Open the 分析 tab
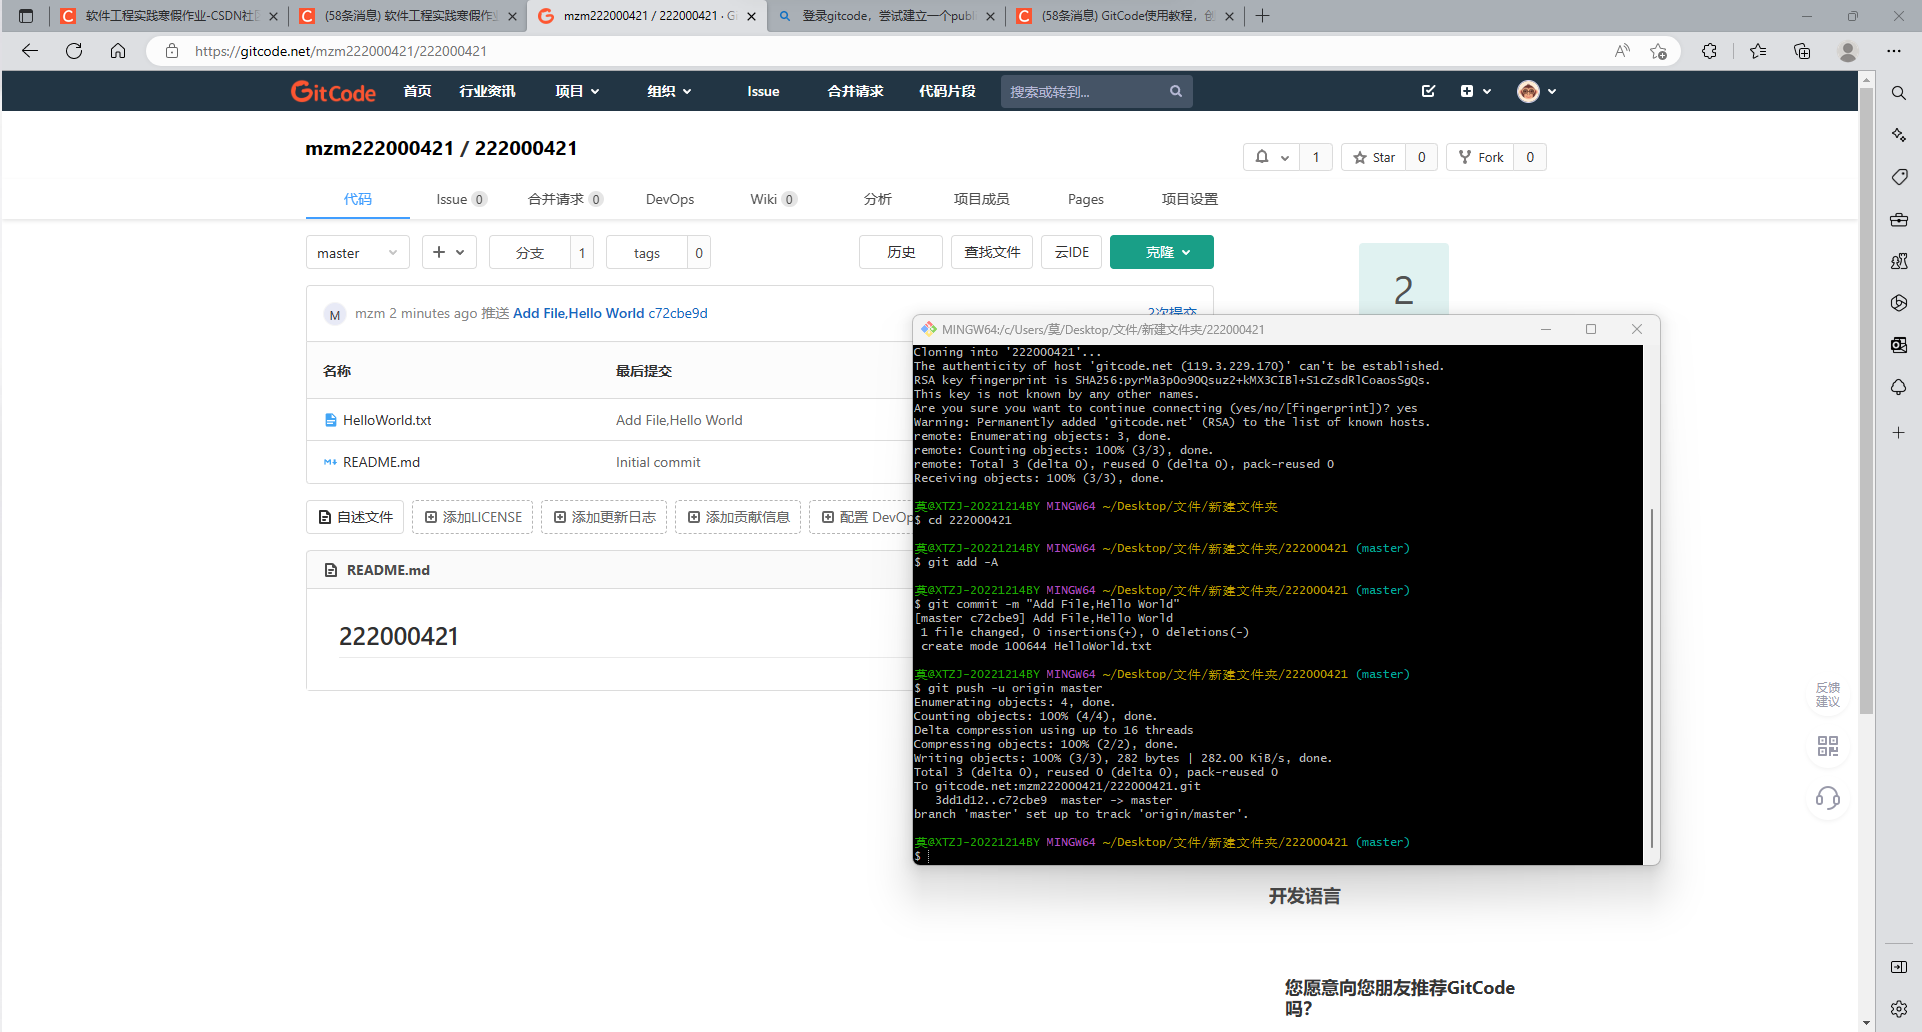This screenshot has width=1922, height=1032. (x=878, y=199)
